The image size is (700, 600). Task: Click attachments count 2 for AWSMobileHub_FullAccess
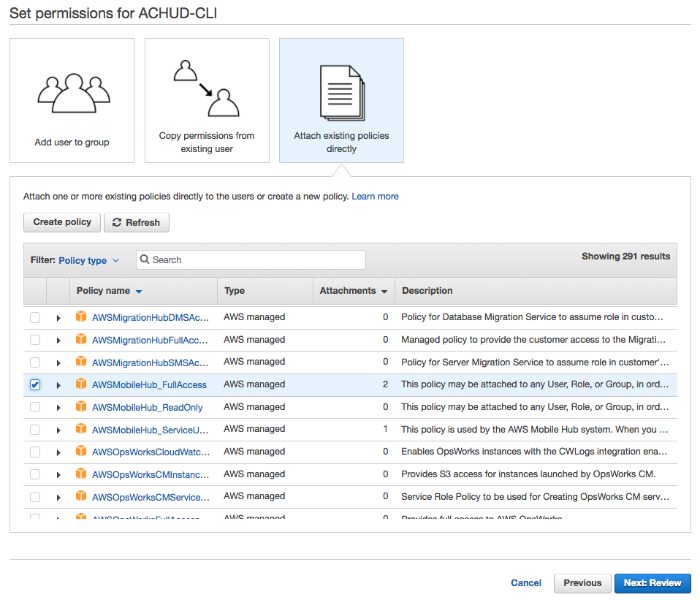point(385,384)
